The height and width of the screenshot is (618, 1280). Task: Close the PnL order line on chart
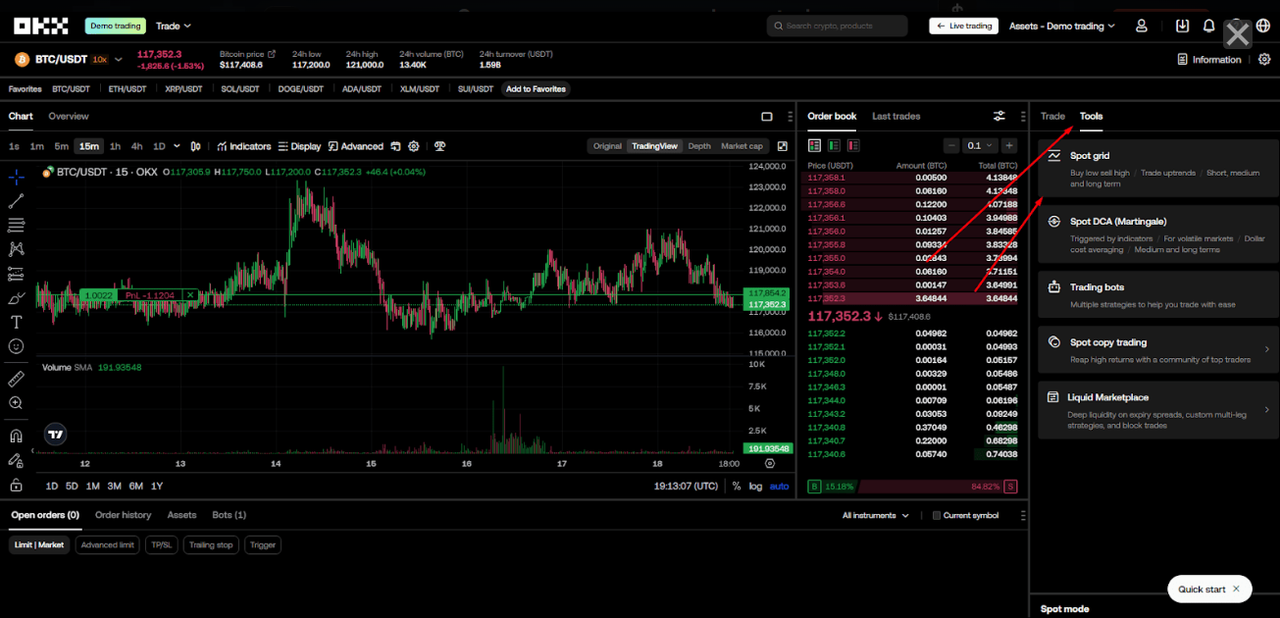pos(190,295)
